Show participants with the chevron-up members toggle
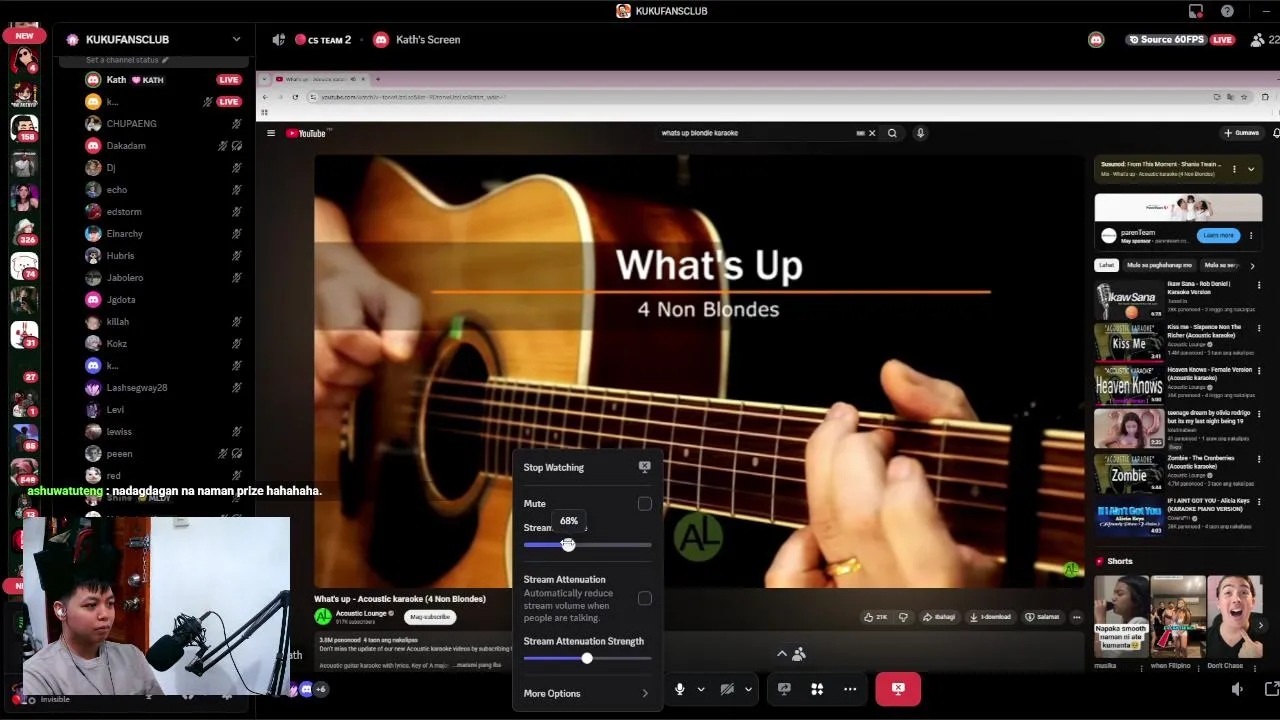This screenshot has height=720, width=1280. click(790, 654)
